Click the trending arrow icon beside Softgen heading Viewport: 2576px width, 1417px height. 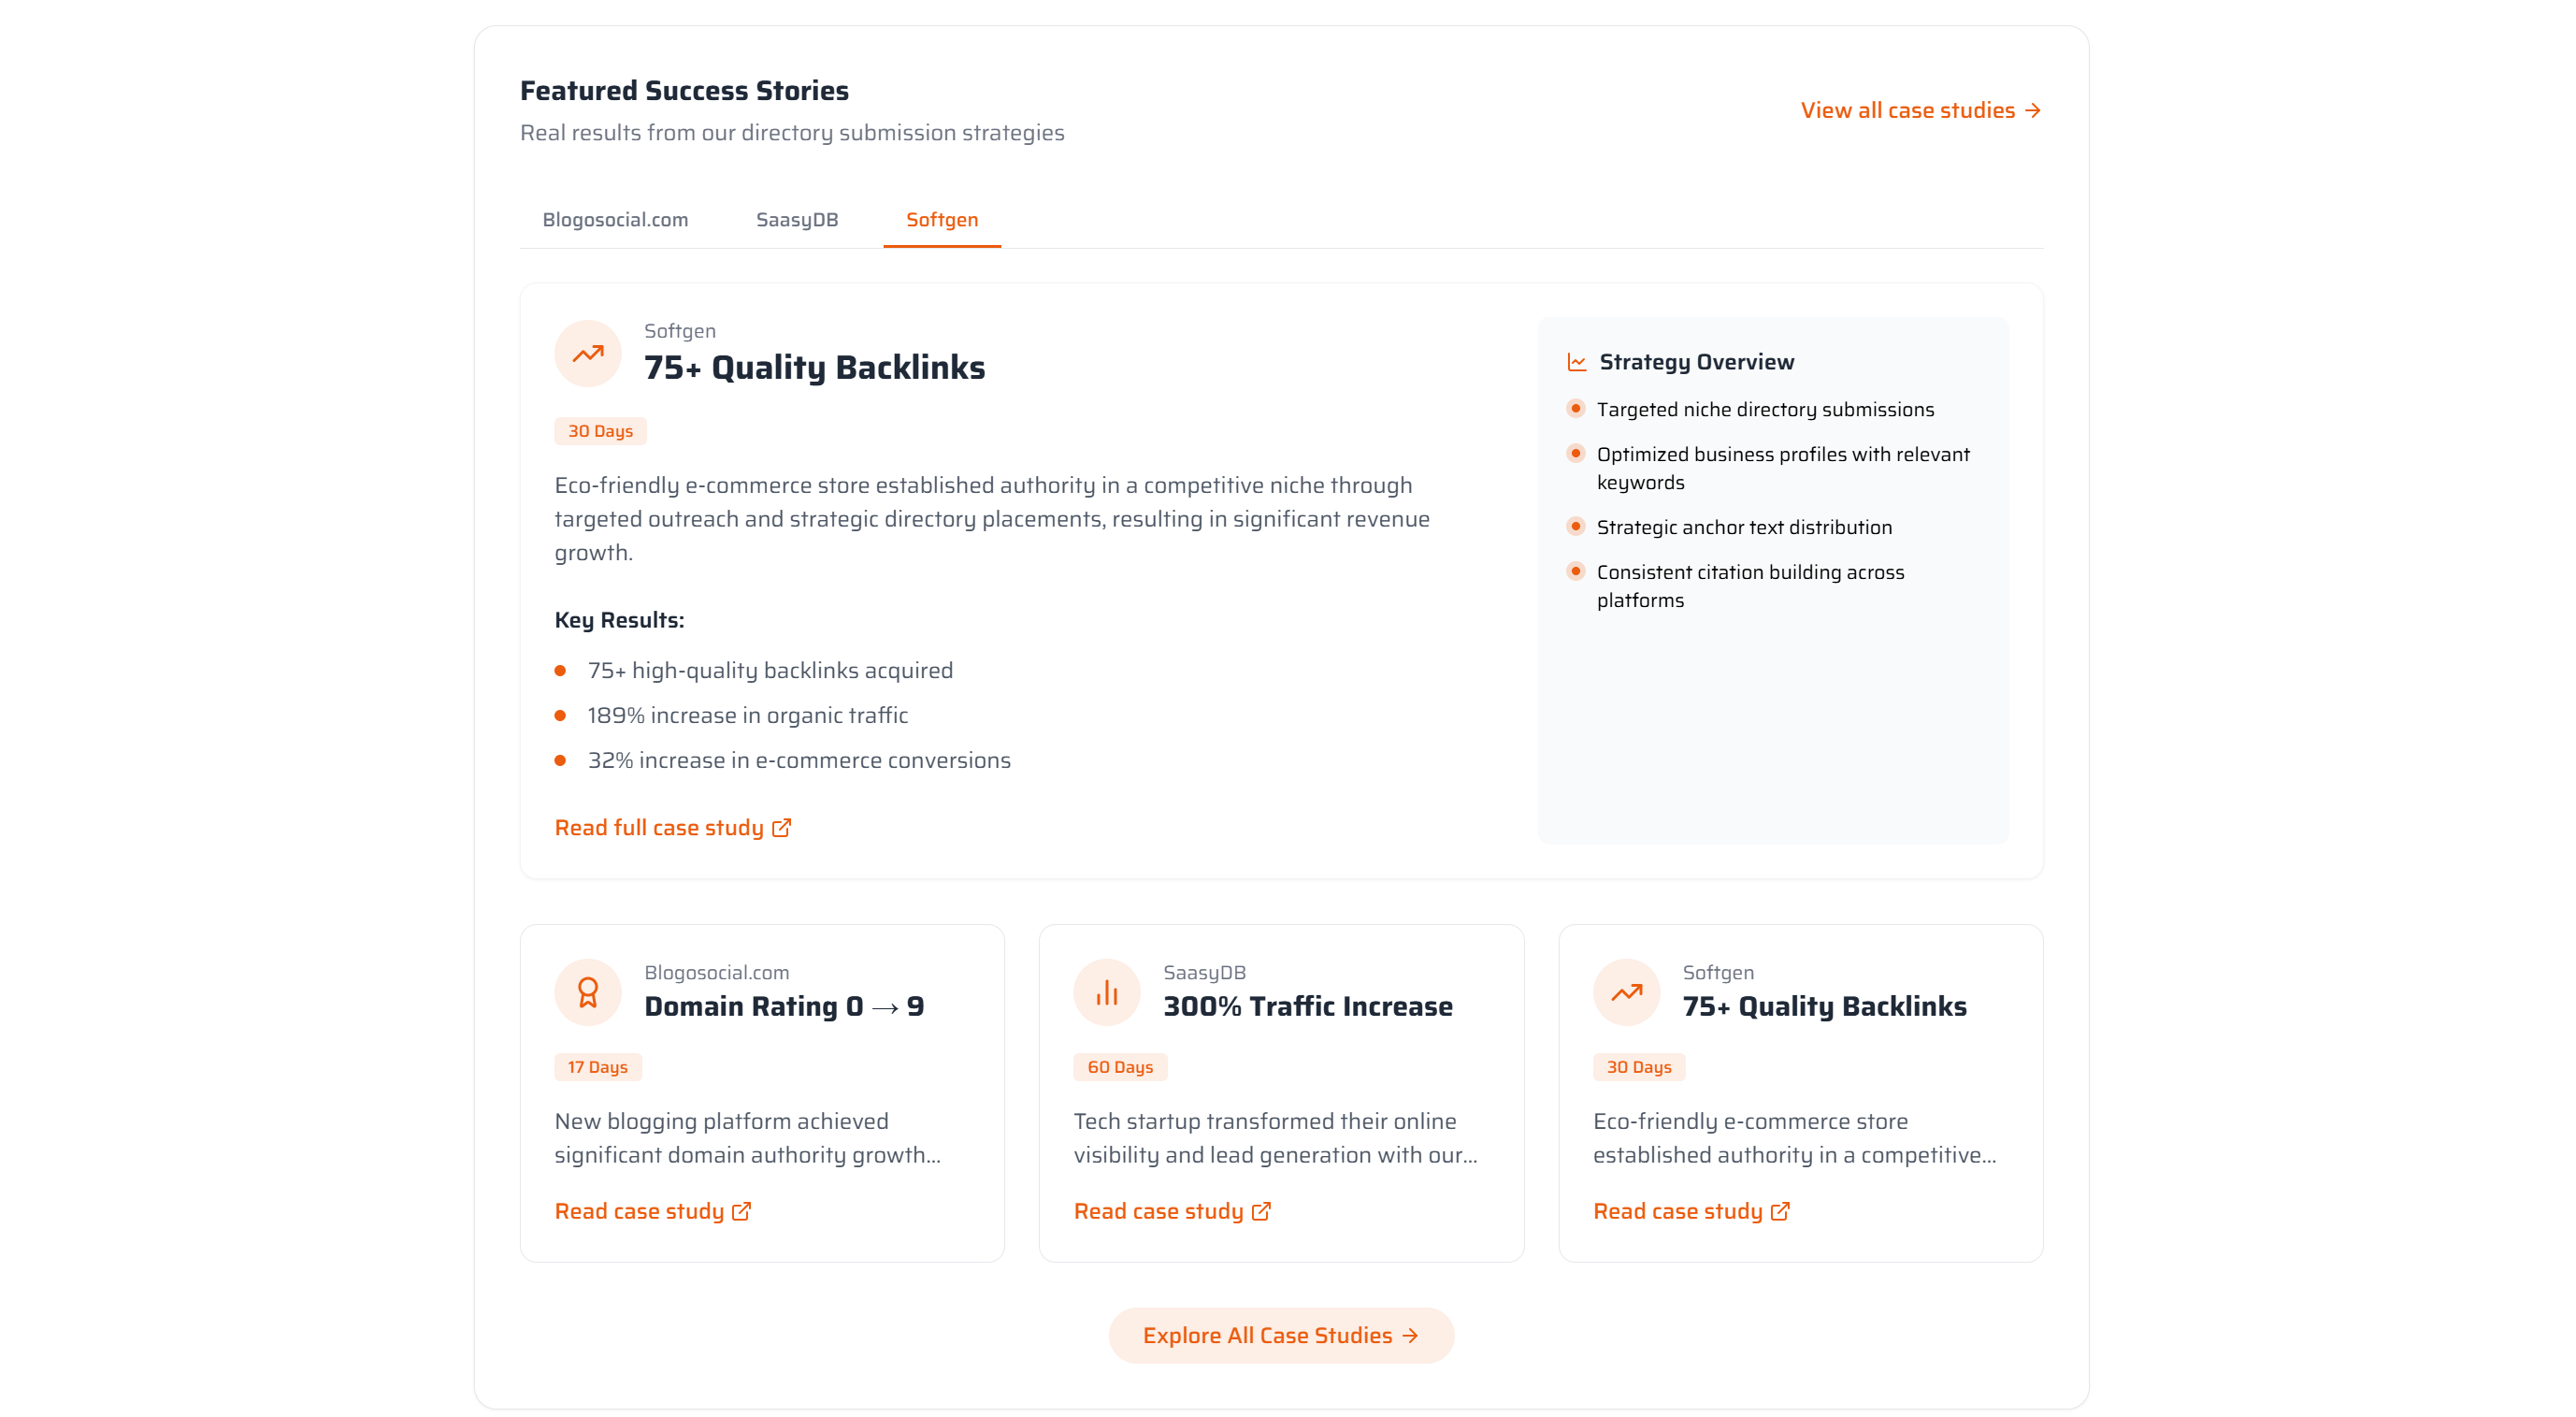[587, 353]
